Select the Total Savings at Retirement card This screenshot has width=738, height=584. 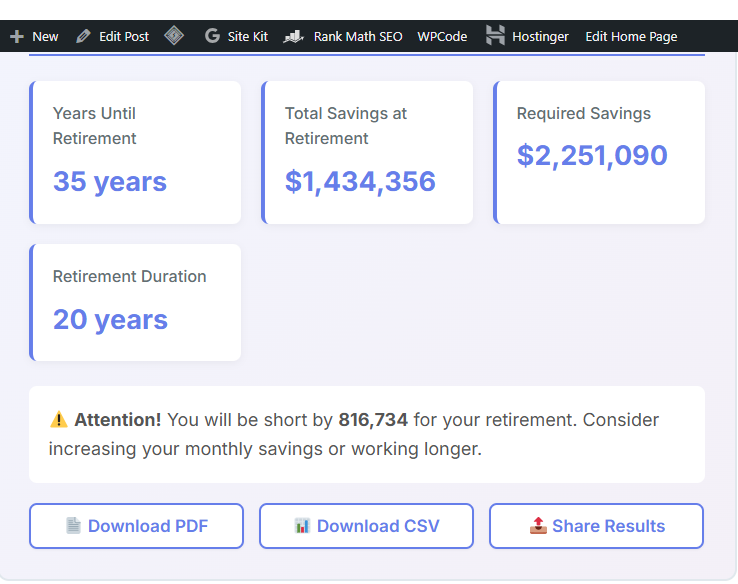tap(368, 152)
